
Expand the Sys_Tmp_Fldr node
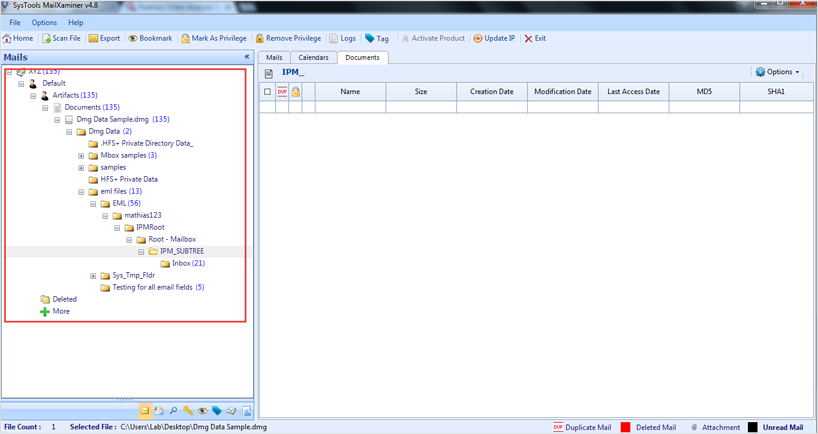coord(93,276)
